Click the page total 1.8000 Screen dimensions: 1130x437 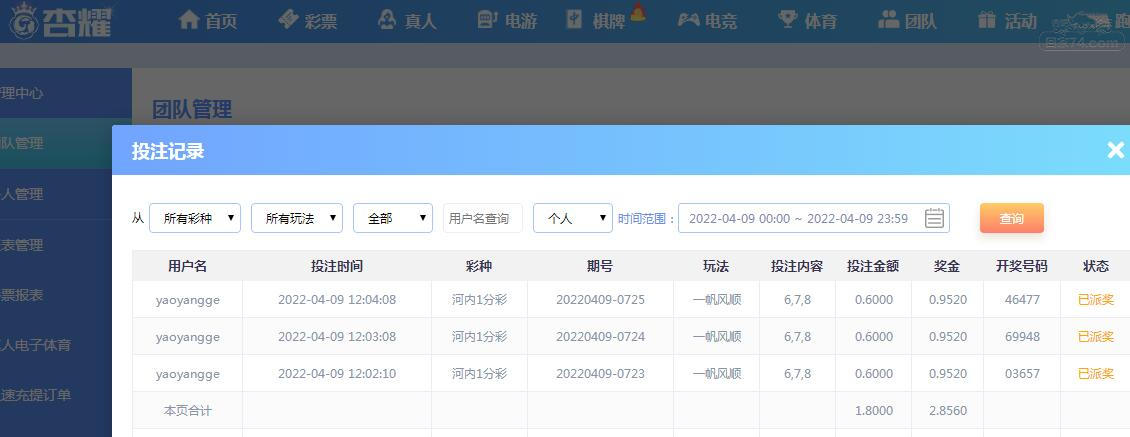(x=873, y=411)
